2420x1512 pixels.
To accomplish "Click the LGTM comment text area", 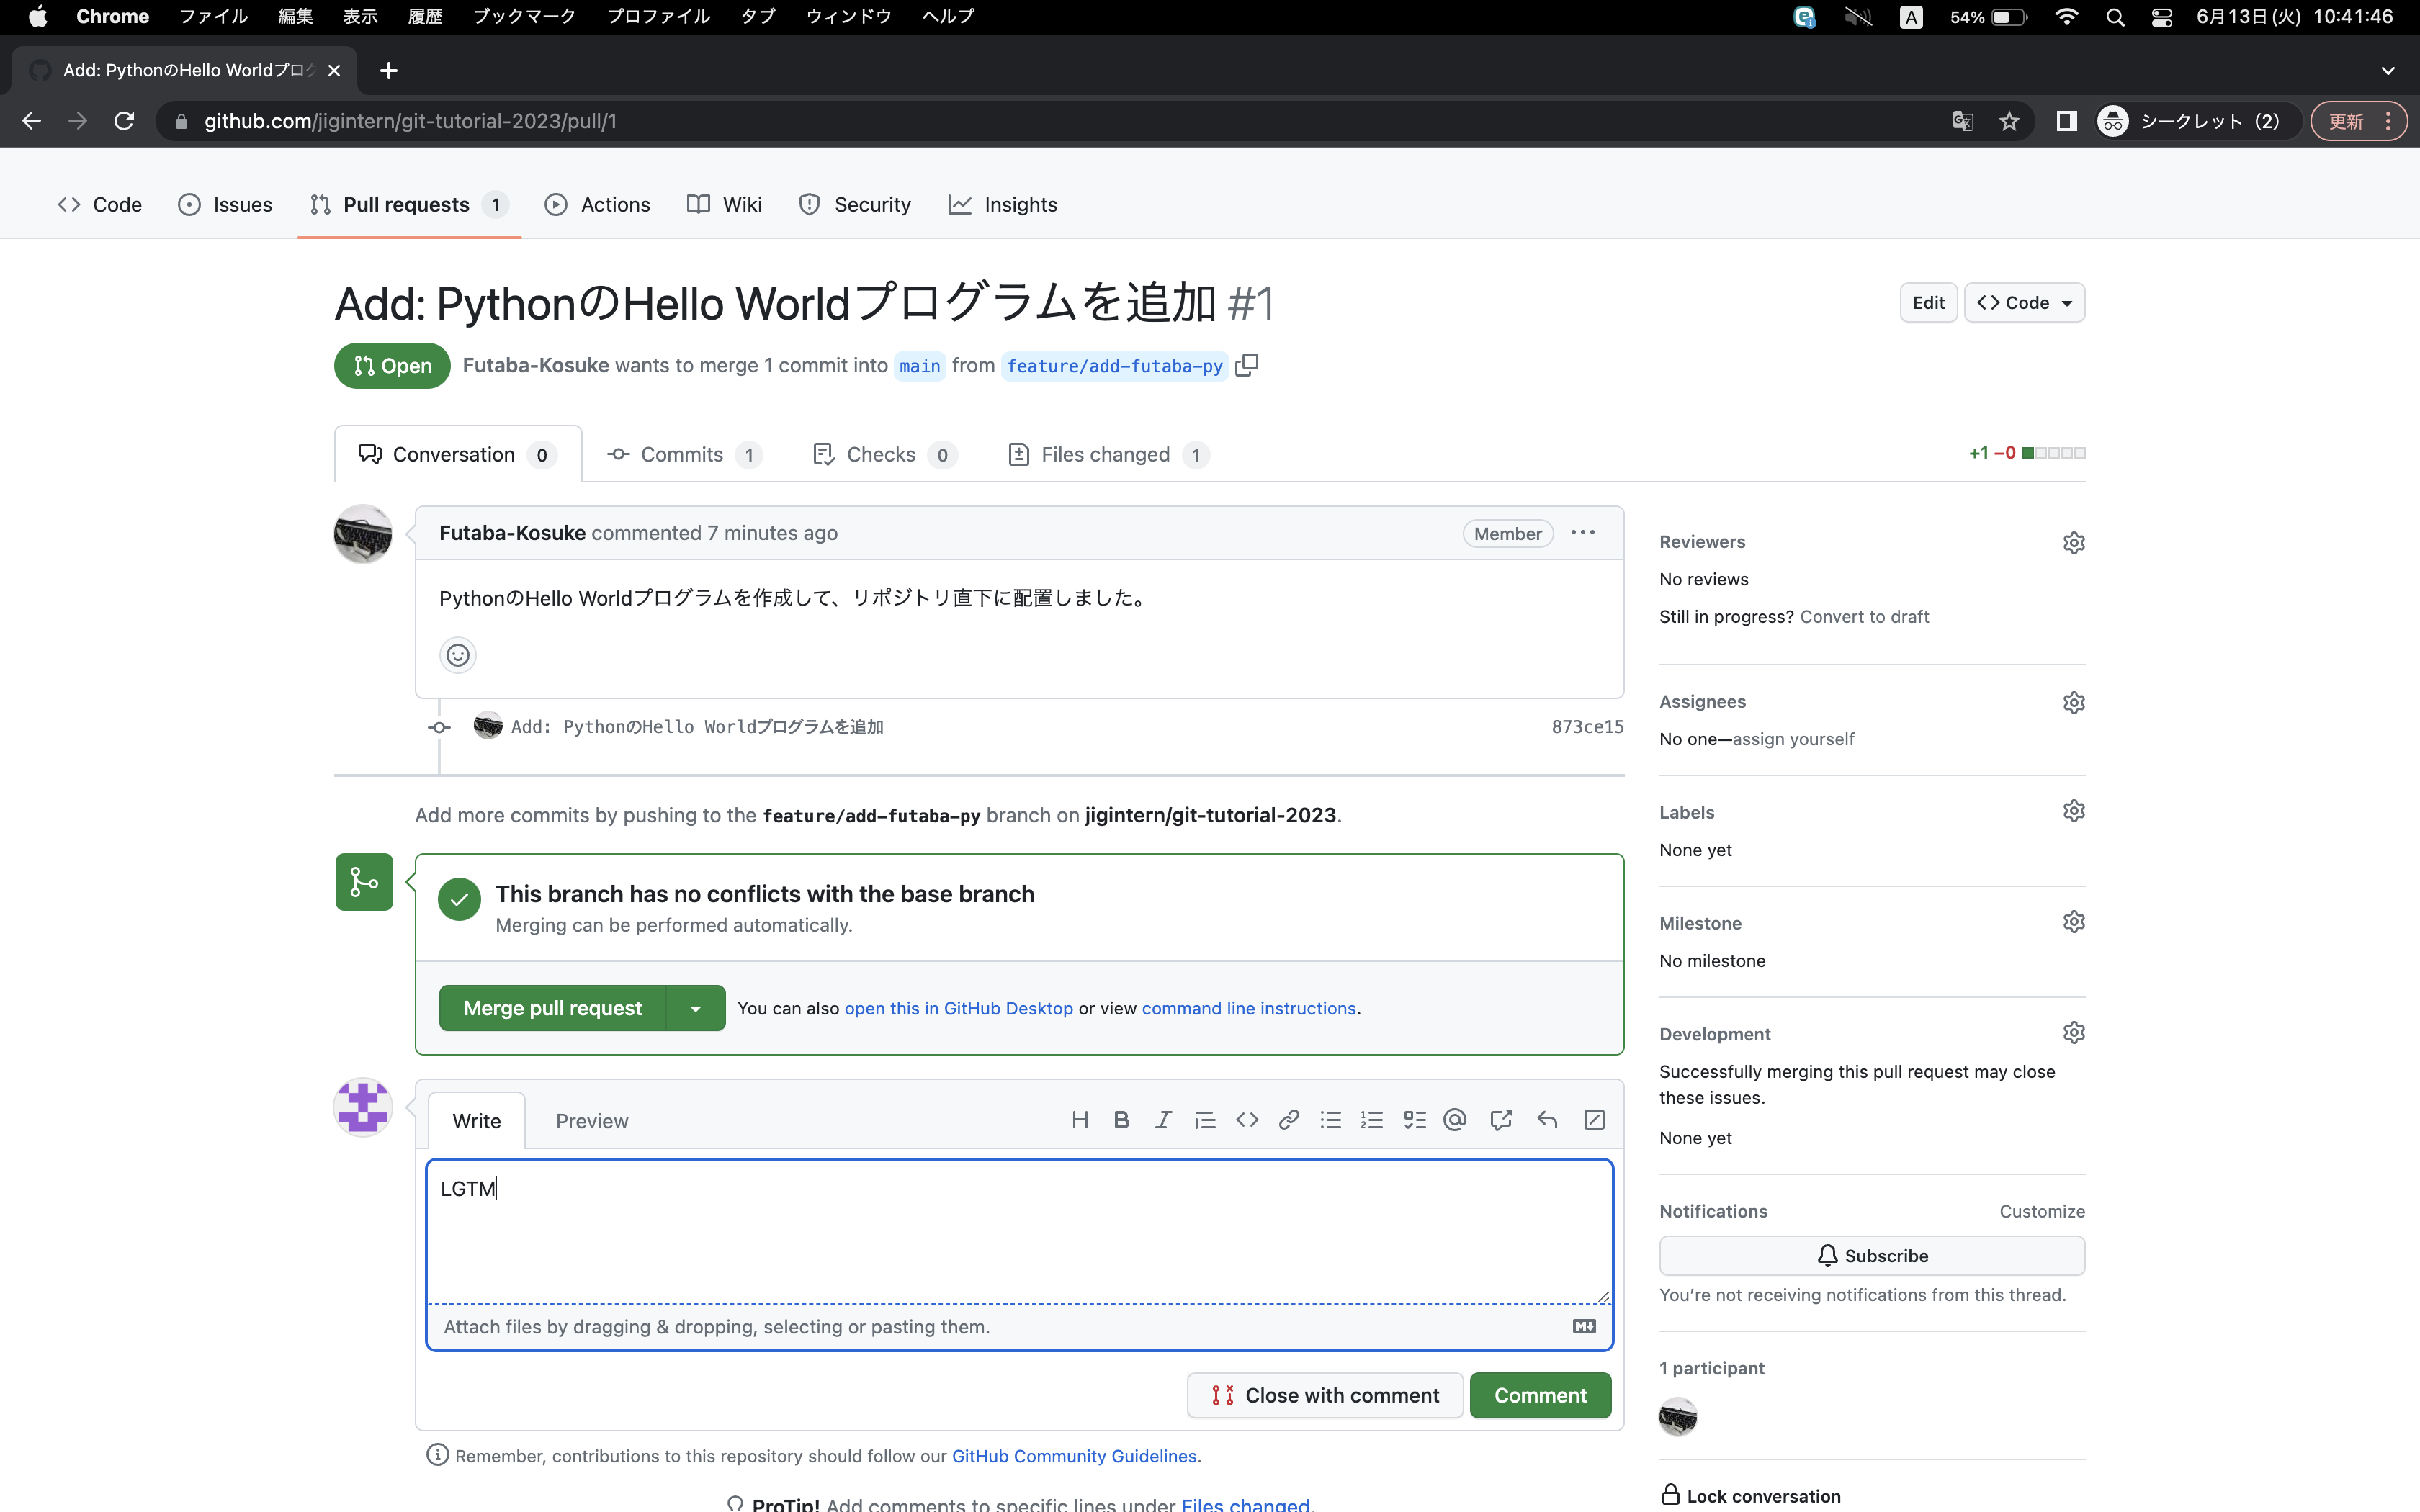I will [1018, 1230].
